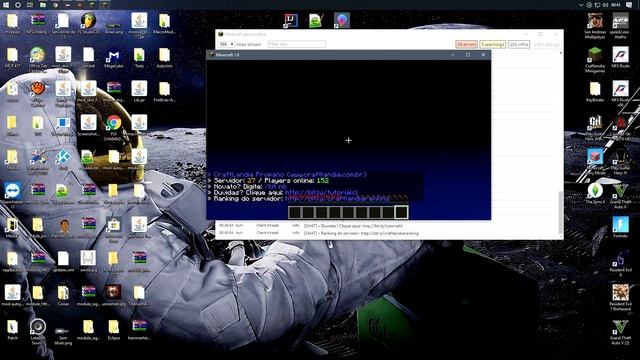Open Task View from the taskbar
The width and height of the screenshot is (640, 360).
pyautogui.click(x=30, y=5)
